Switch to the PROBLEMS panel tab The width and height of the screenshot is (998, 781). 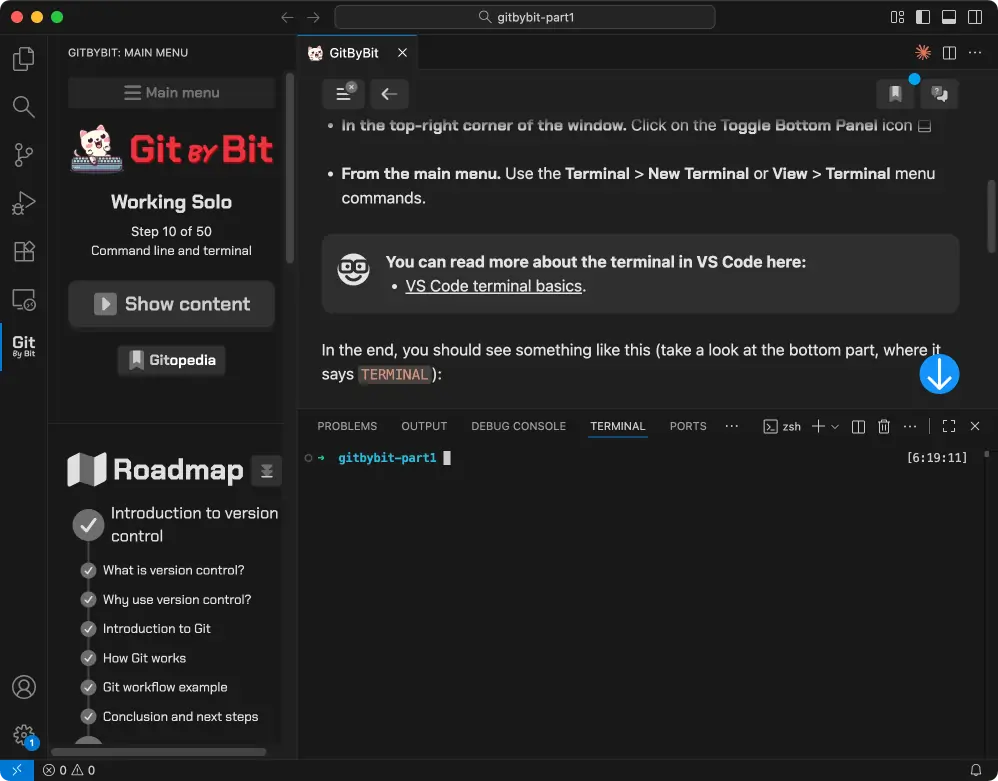coord(347,426)
